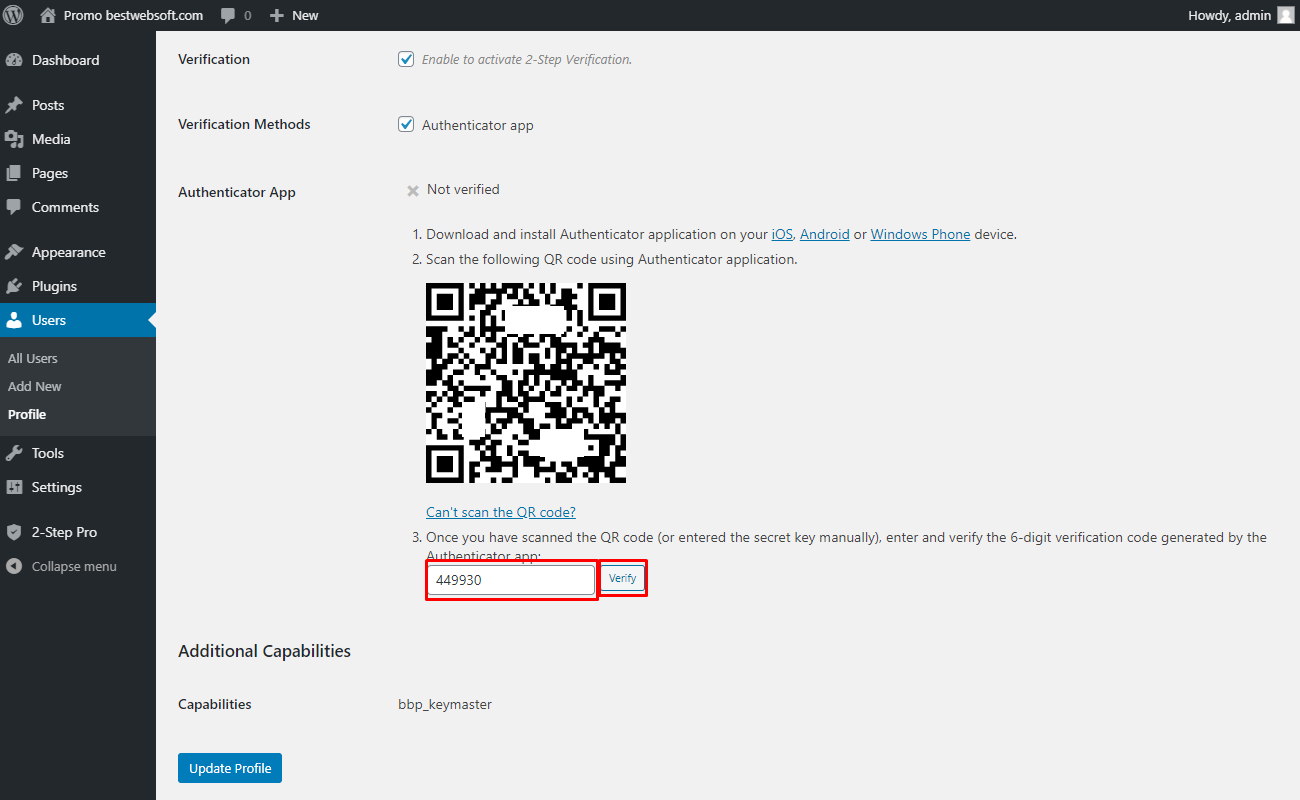The width and height of the screenshot is (1300, 800).
Task: Click the Appearance paintbrush icon
Action: coord(14,252)
